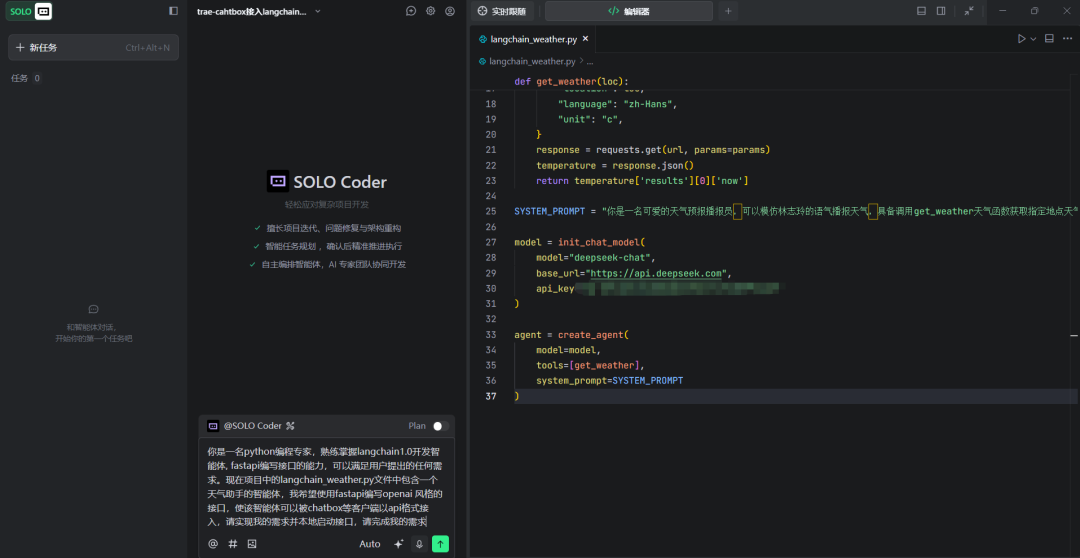Open the project name dropdown
Screen dimensions: 1080x558
(317, 11)
